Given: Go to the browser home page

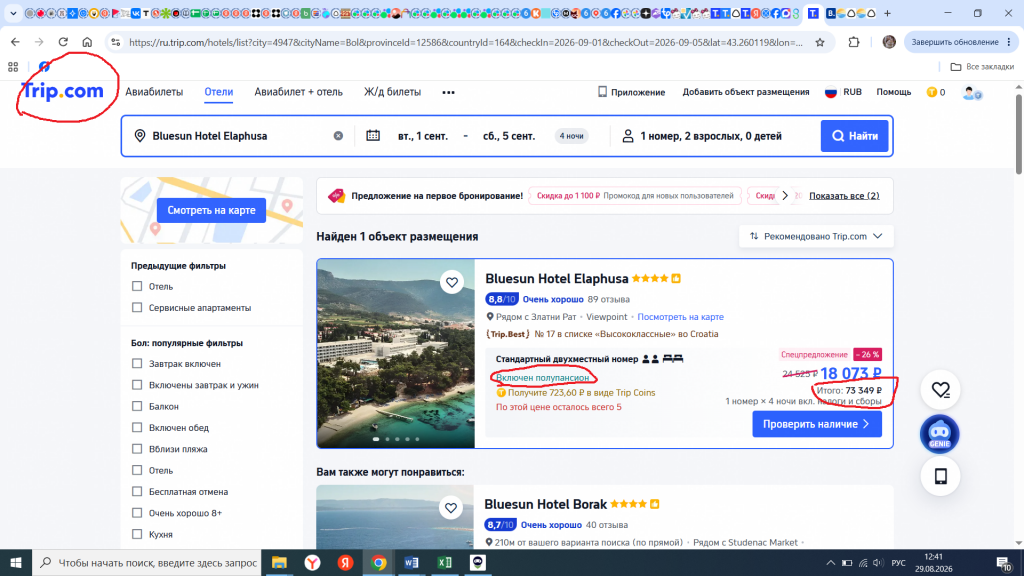Looking at the screenshot, I should [x=87, y=42].
